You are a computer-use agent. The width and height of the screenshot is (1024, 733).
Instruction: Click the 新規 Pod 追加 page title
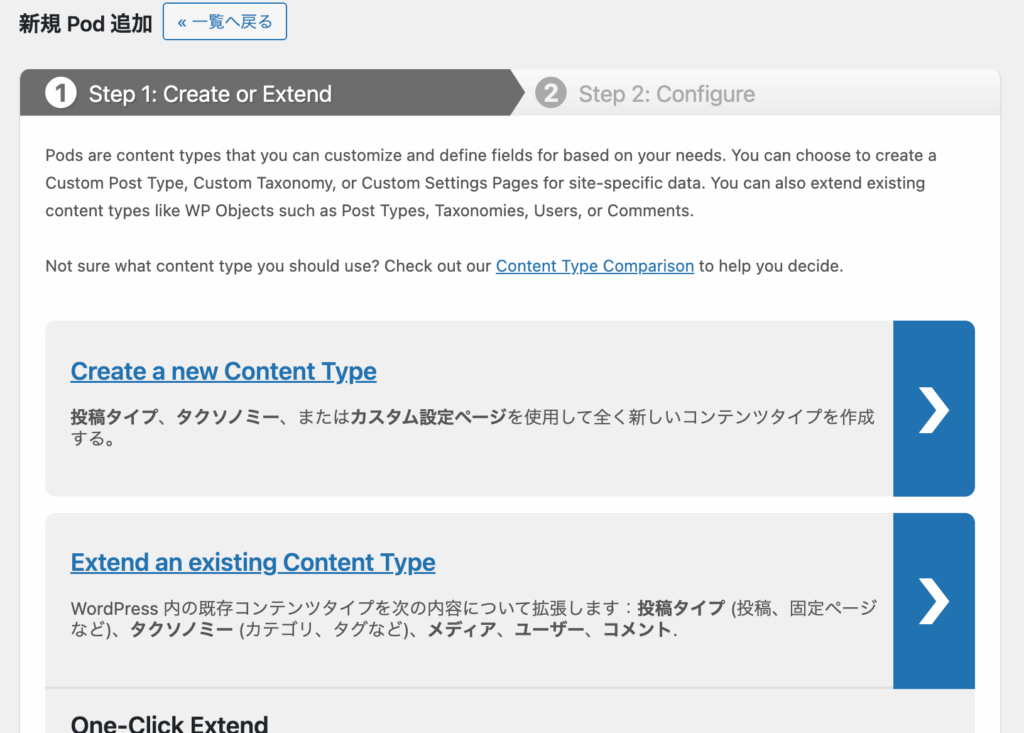click(x=85, y=24)
